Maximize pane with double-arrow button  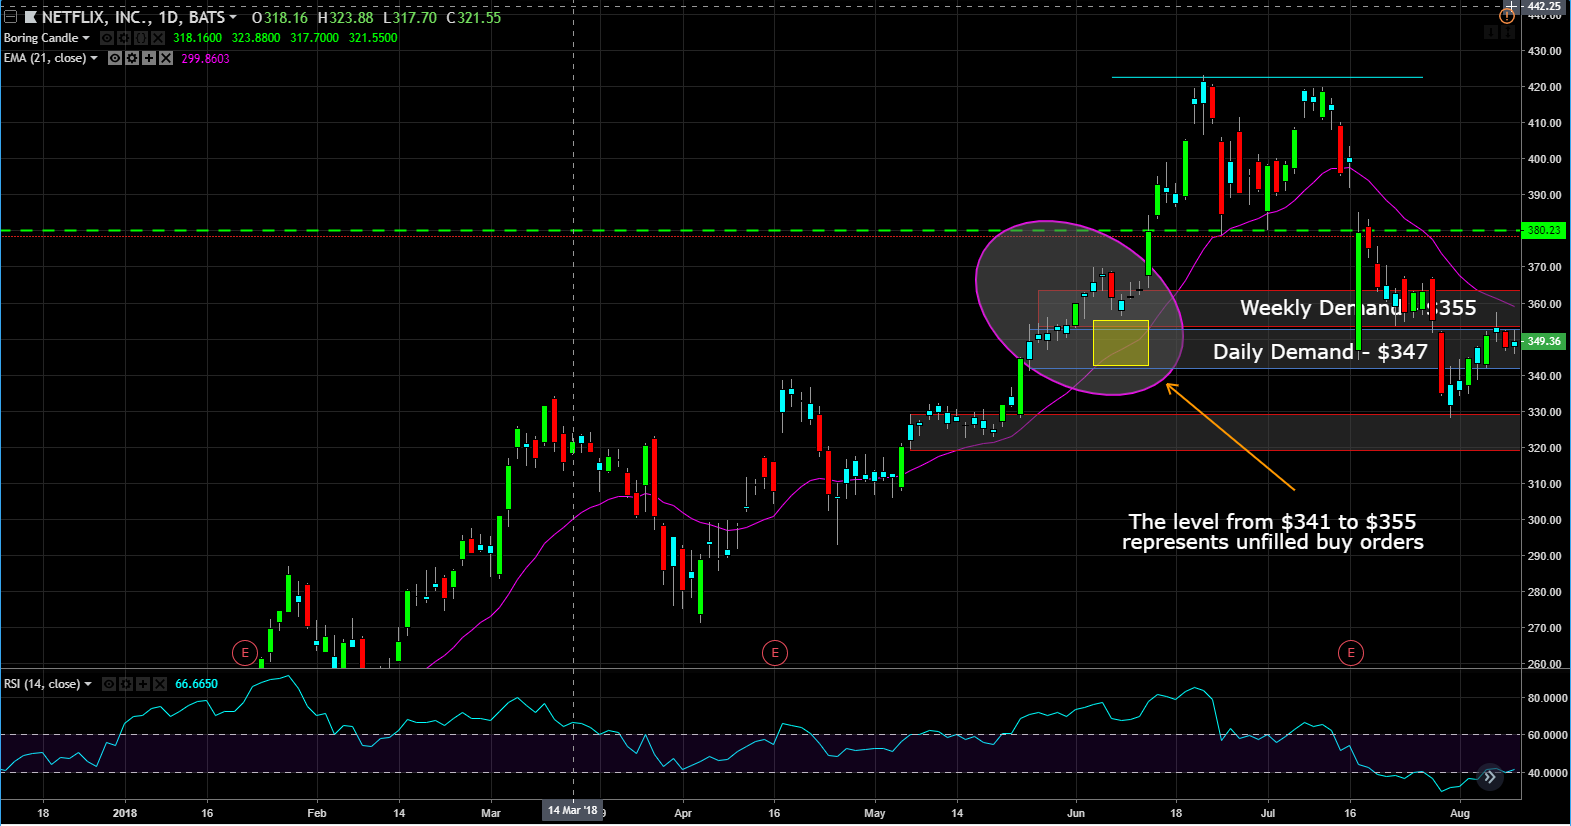pos(1508,32)
